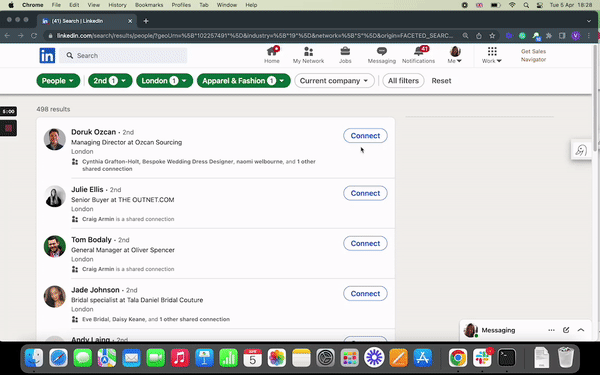600x375 pixels.
Task: Open Wi-Fi status in menu bar
Action: (512, 5)
